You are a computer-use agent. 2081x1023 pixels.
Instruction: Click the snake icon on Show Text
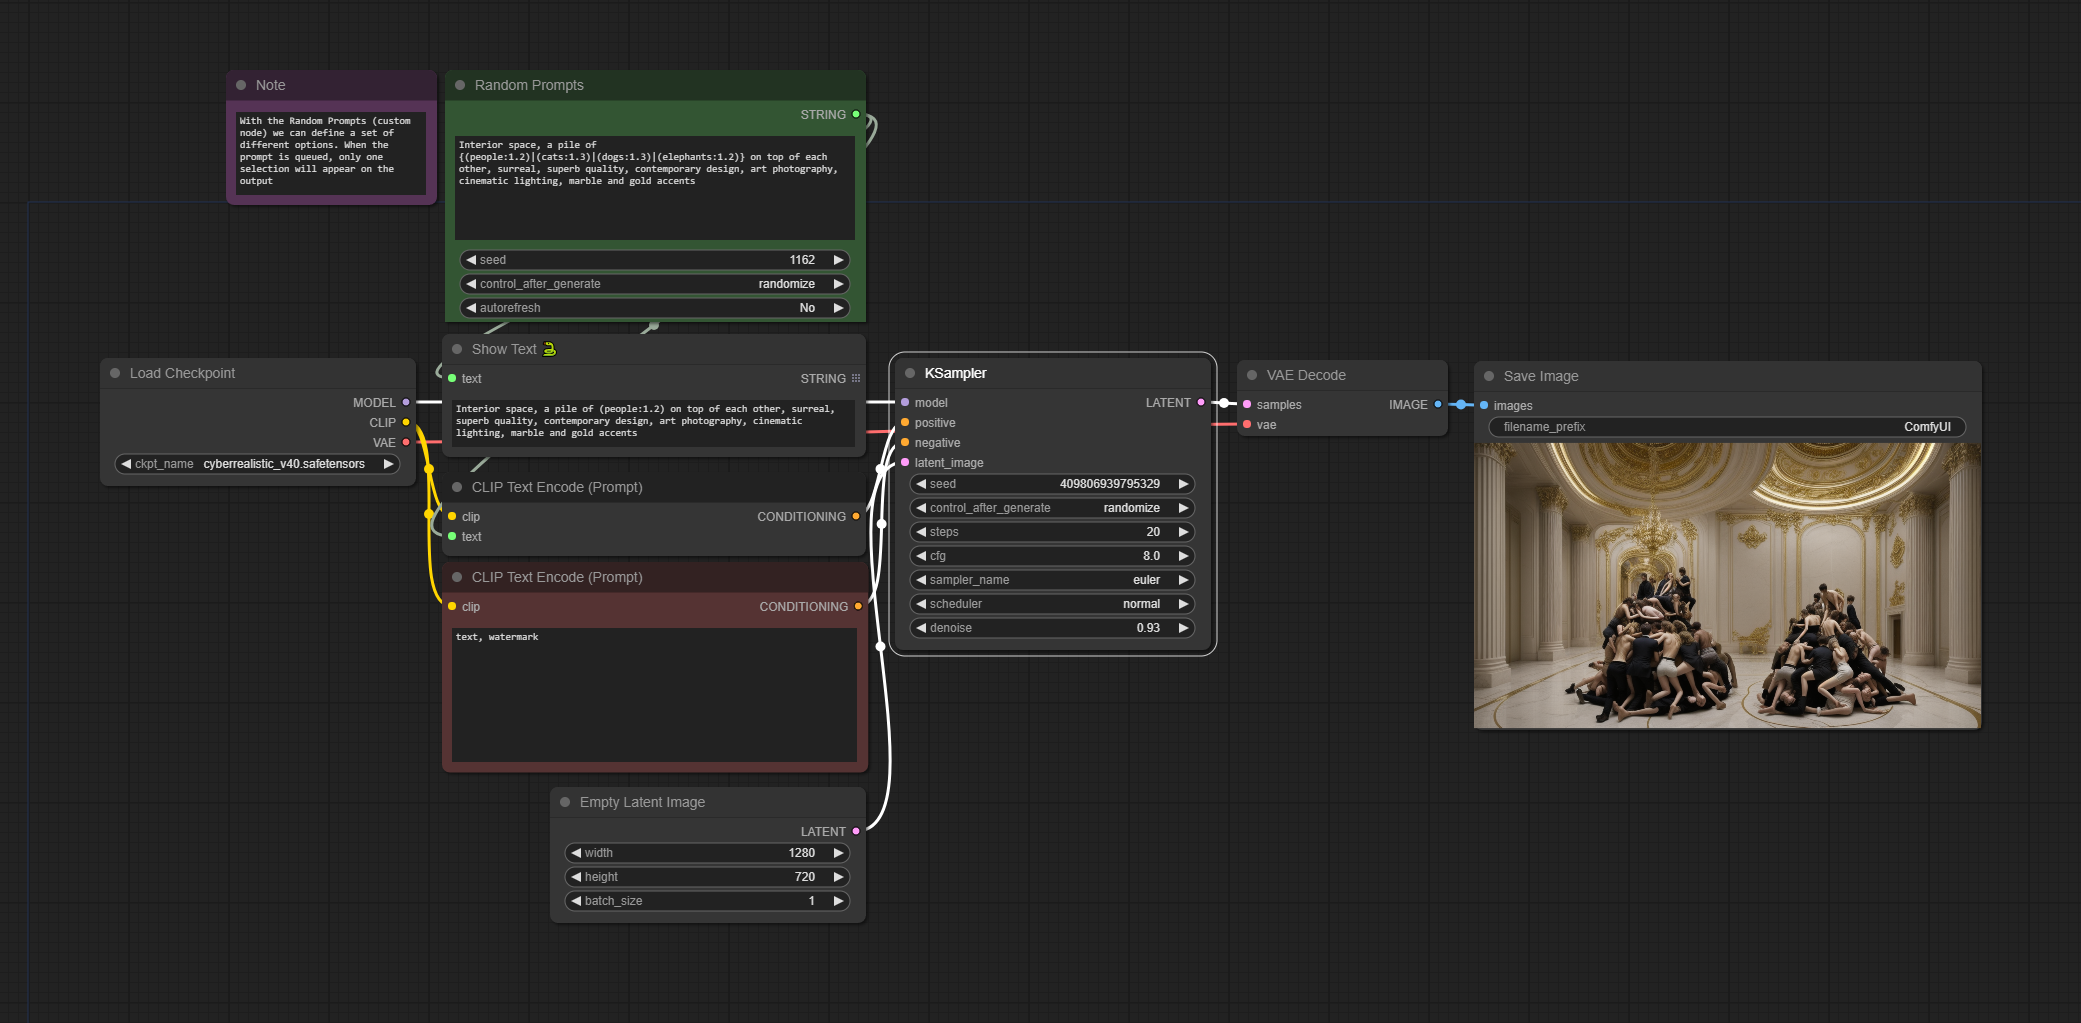[x=549, y=349]
